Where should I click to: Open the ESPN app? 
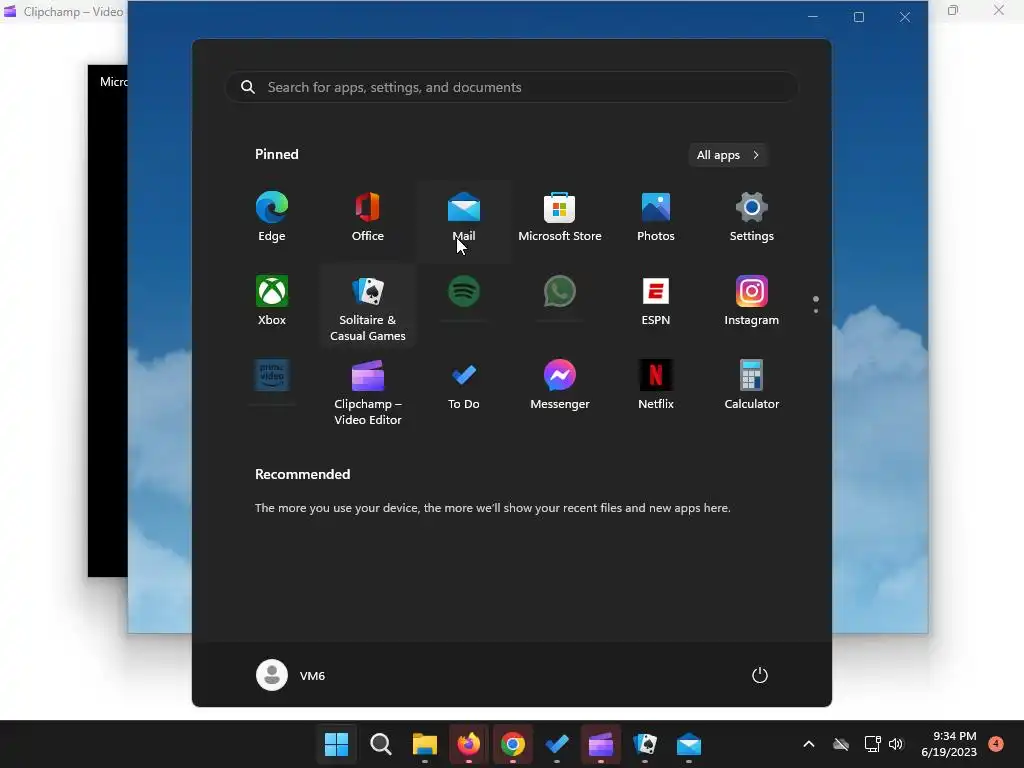[x=656, y=302]
